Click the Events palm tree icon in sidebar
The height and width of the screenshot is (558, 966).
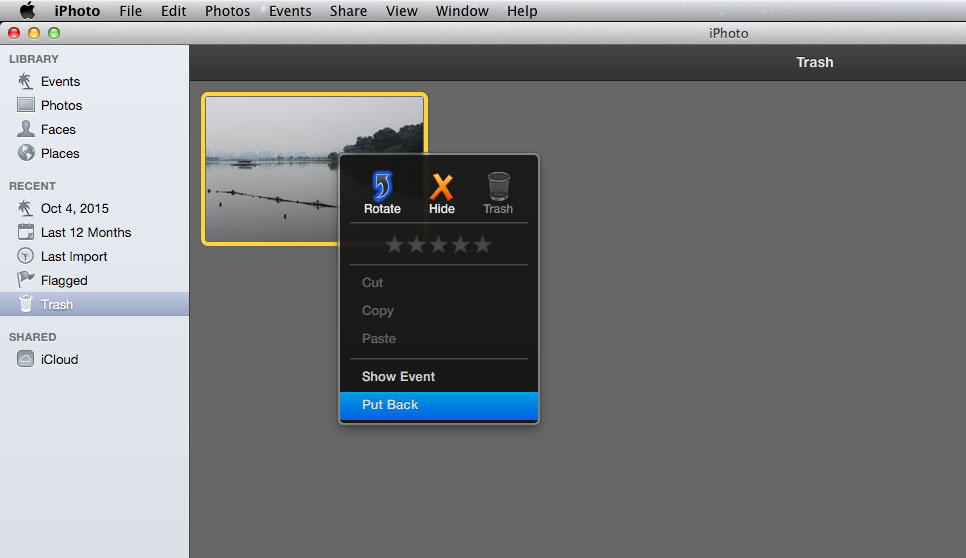pyautogui.click(x=26, y=81)
